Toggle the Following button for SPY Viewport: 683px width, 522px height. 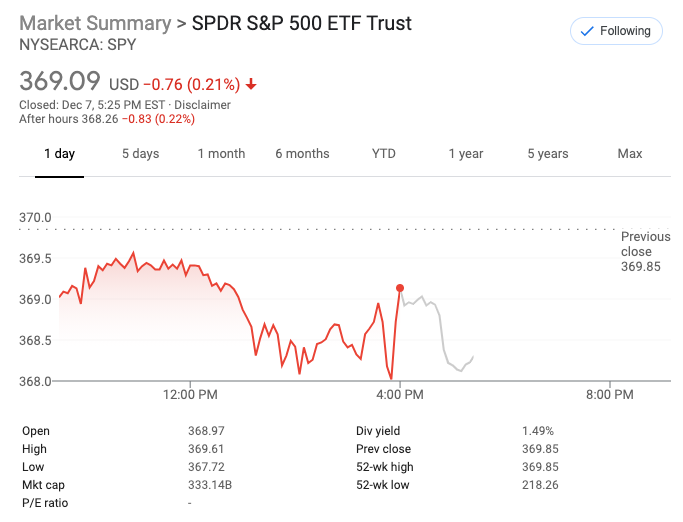coord(616,31)
